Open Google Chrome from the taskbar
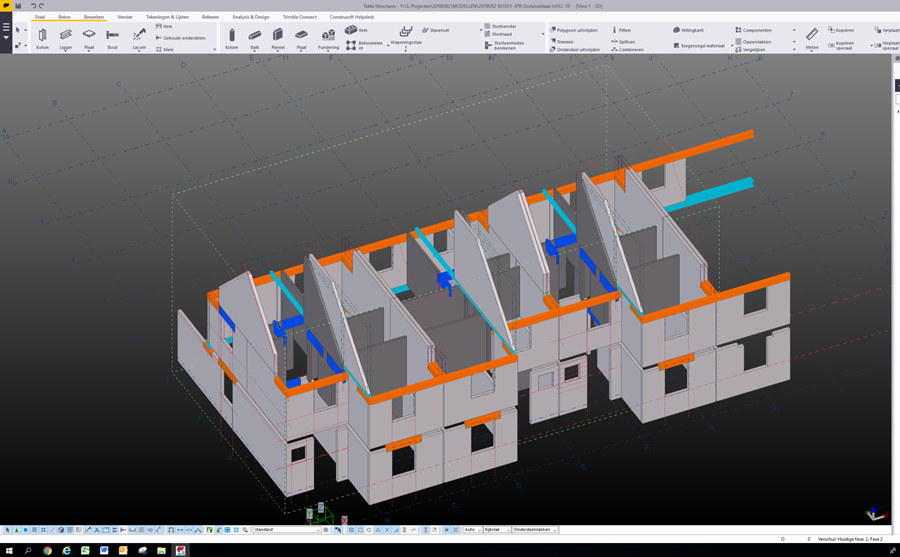The height and width of the screenshot is (557, 900). click(47, 551)
